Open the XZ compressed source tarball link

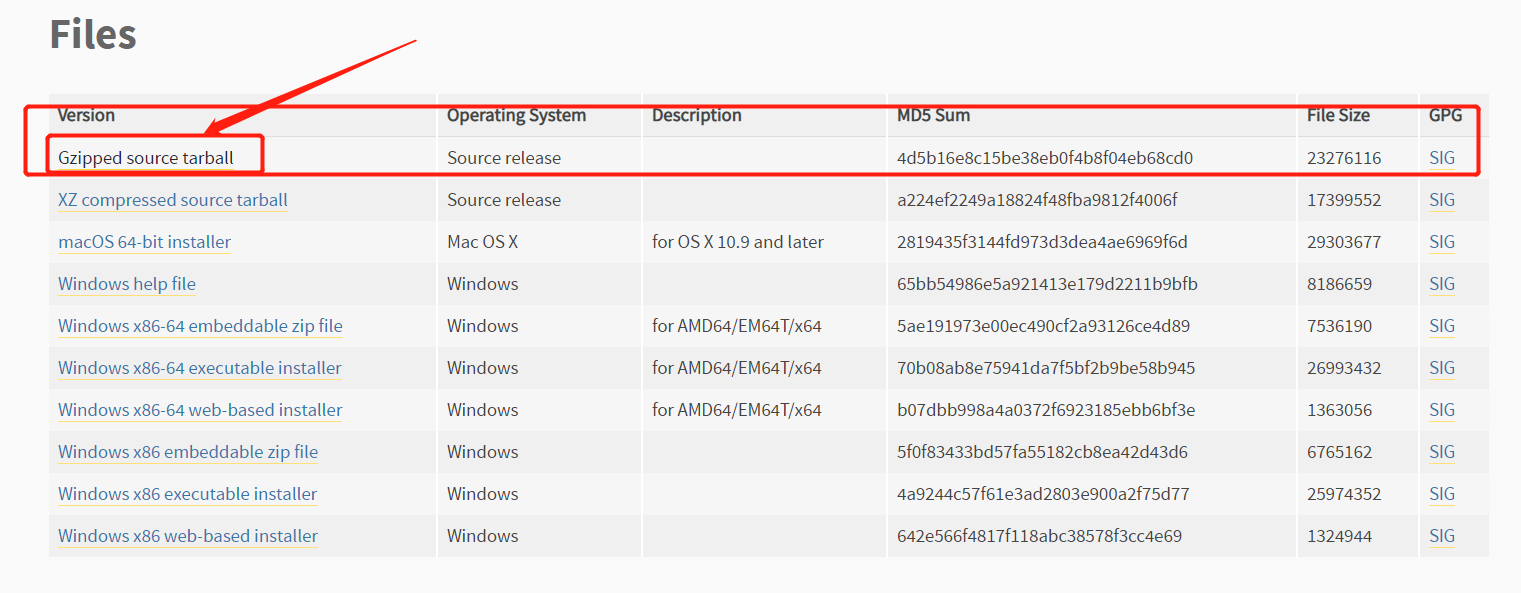171,199
